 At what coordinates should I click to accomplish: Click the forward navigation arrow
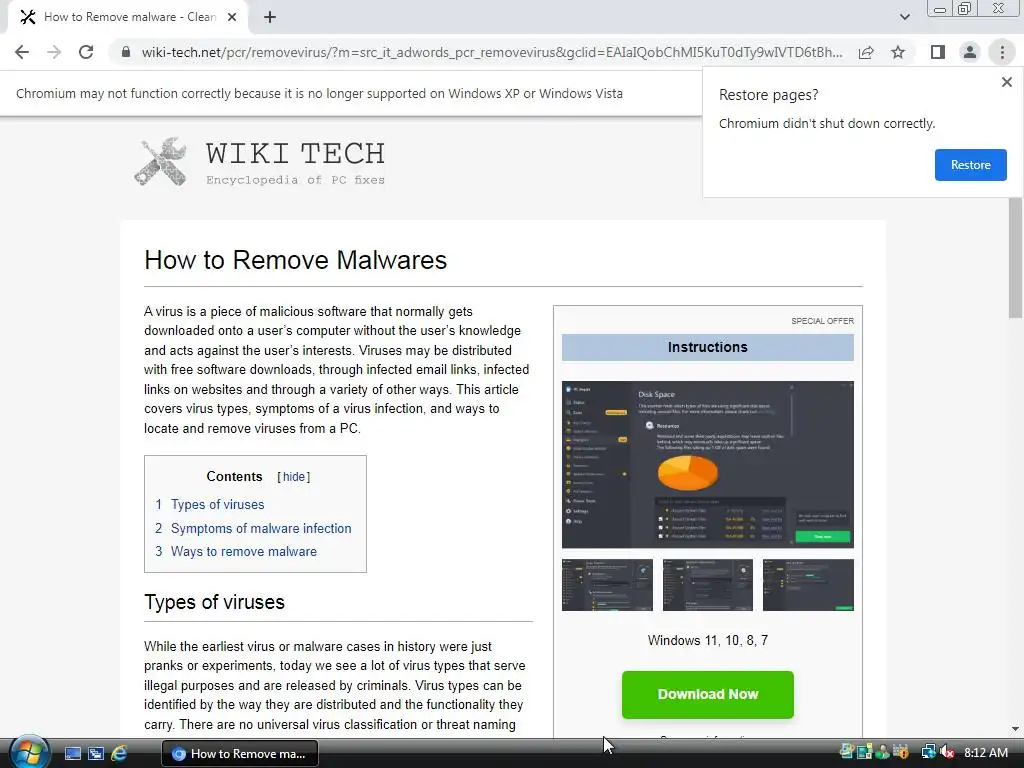coord(54,52)
